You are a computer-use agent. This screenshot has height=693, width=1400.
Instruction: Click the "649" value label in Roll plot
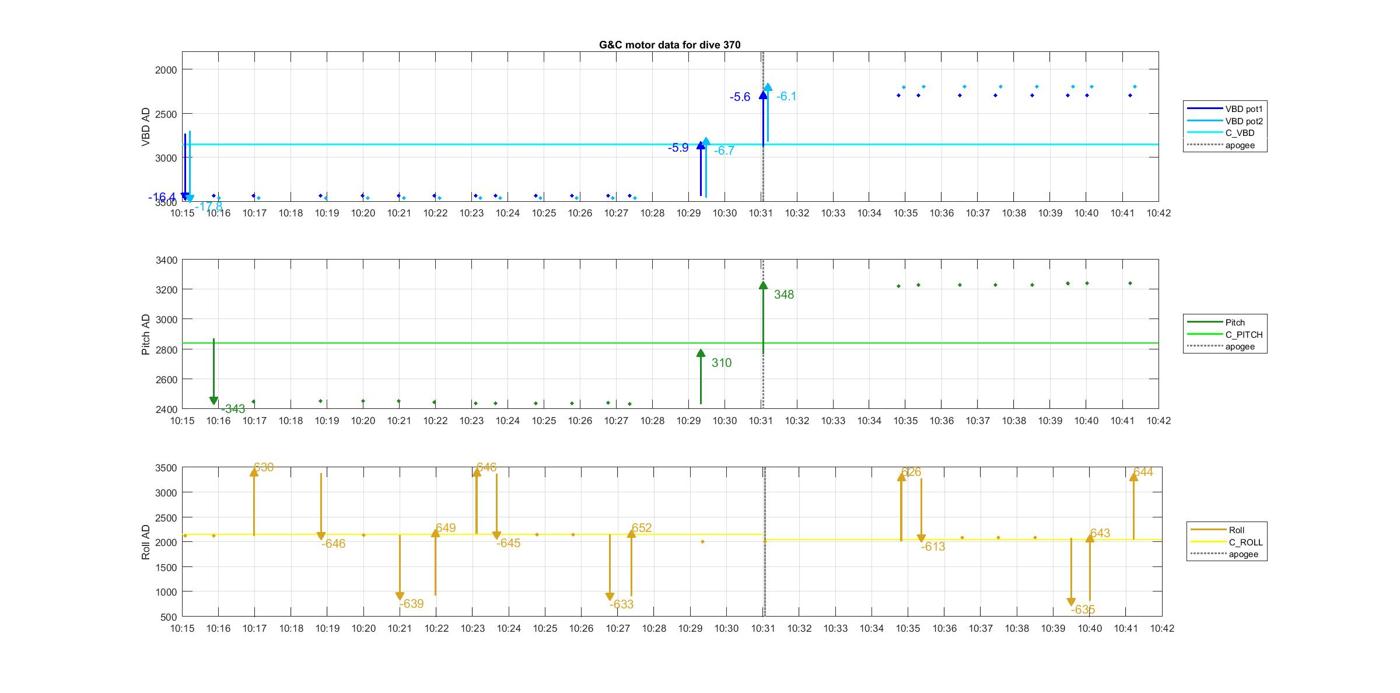point(446,528)
